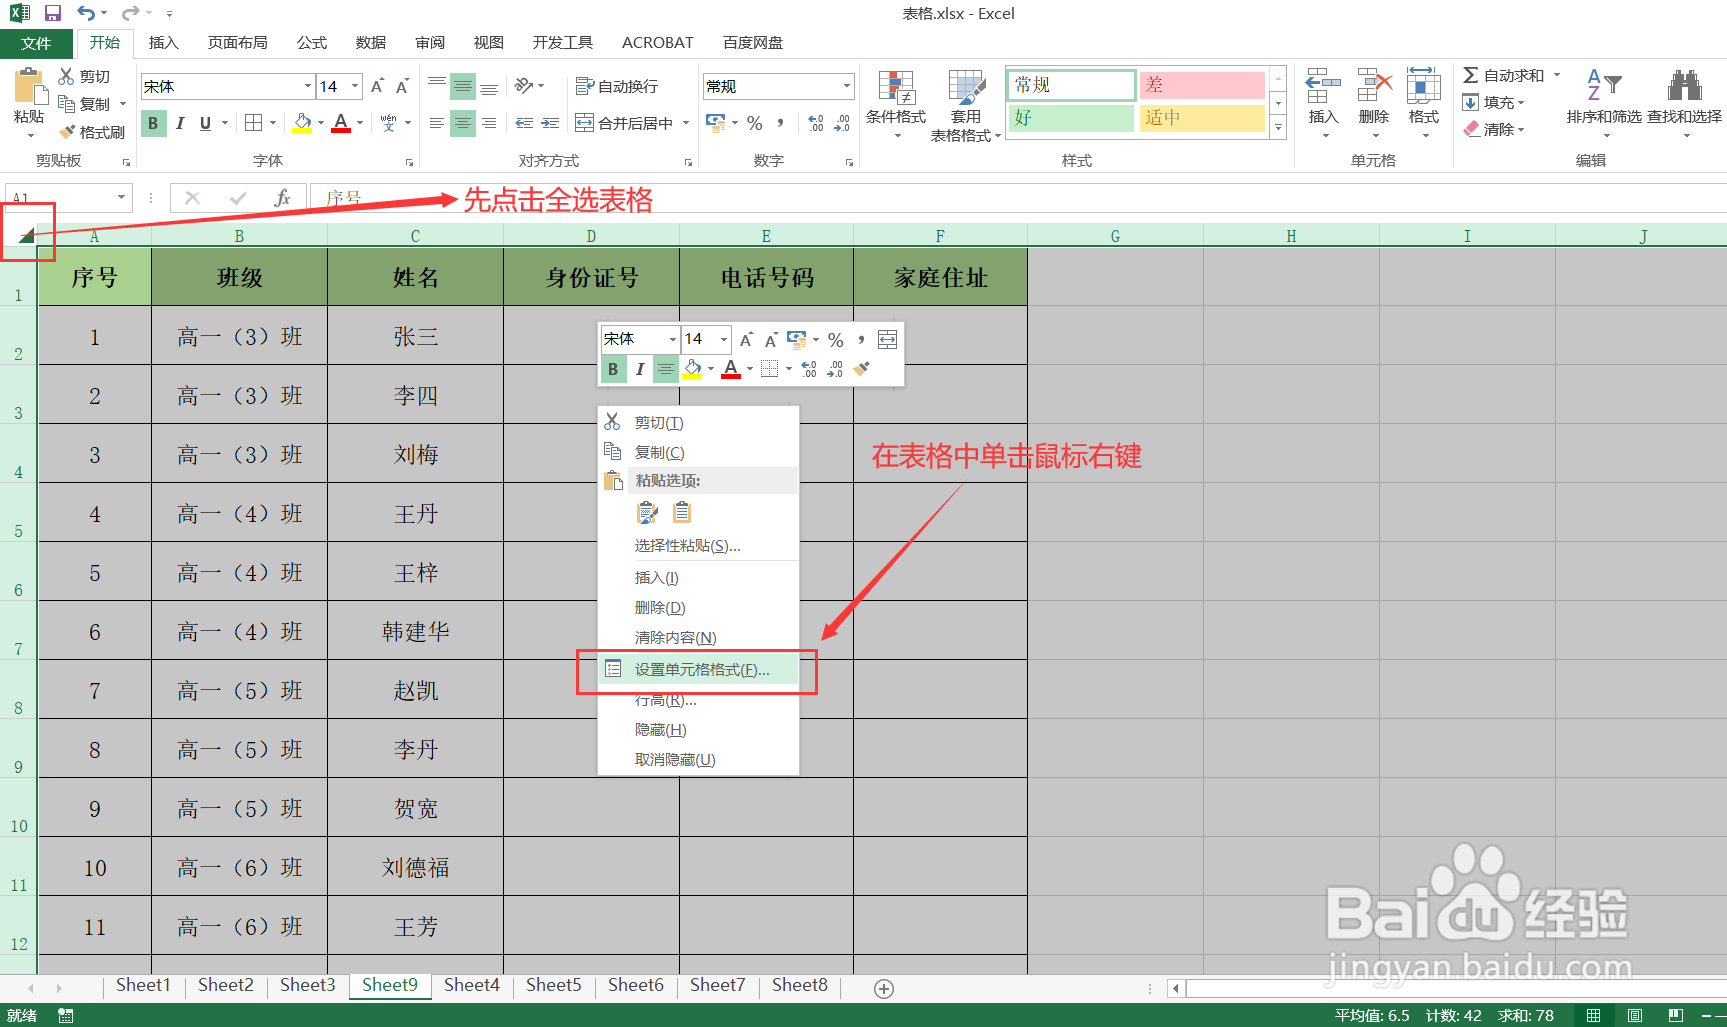This screenshot has width=1727, height=1027.
Task: Toggle Bold in the floating mini toolbar
Action: coord(613,369)
